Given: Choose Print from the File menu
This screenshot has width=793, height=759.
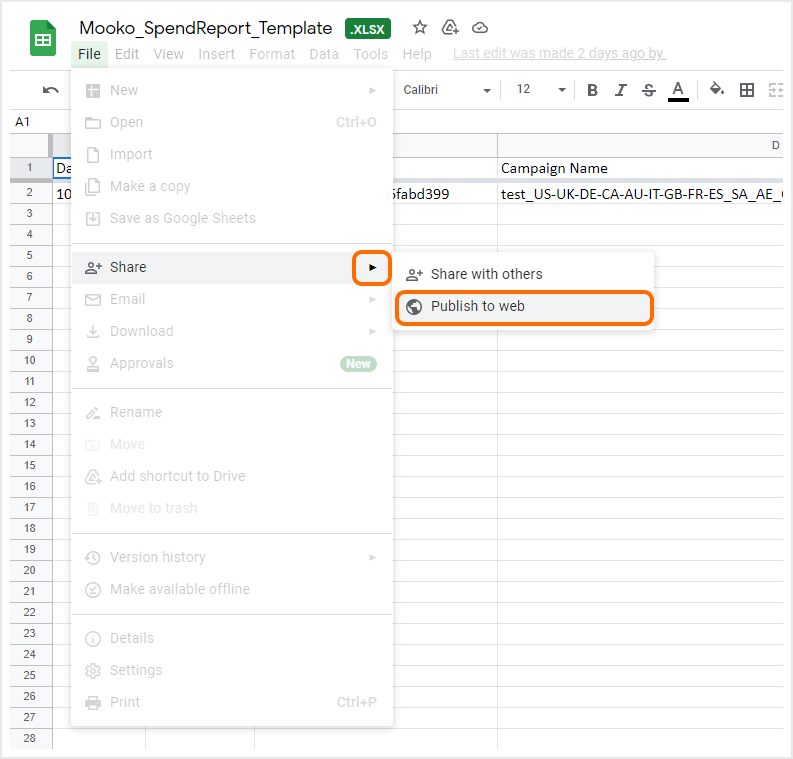Looking at the screenshot, I should coord(232,702).
